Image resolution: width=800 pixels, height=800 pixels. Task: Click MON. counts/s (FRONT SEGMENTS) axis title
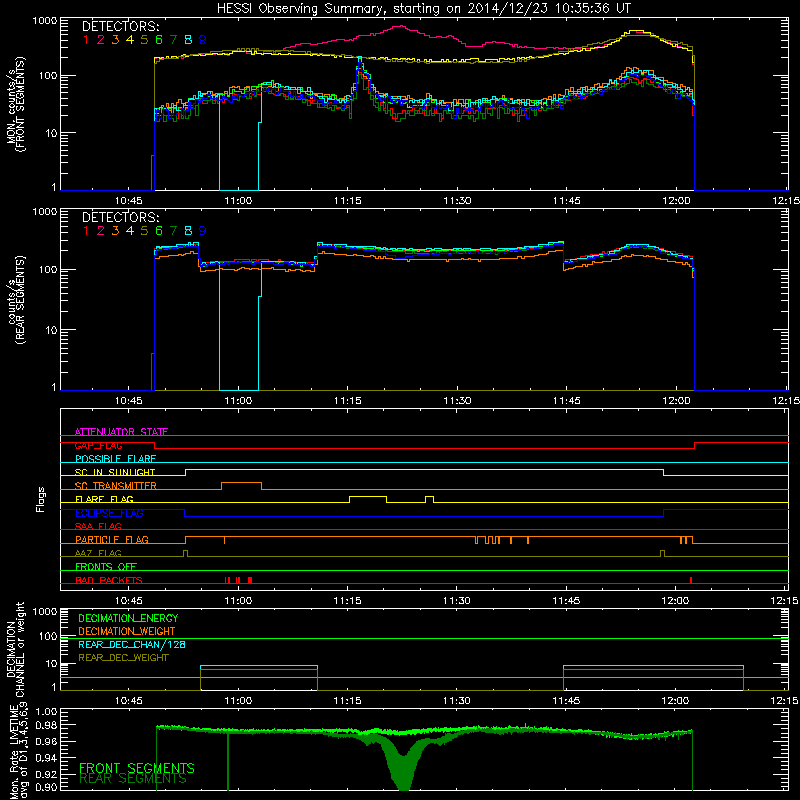tap(15, 105)
